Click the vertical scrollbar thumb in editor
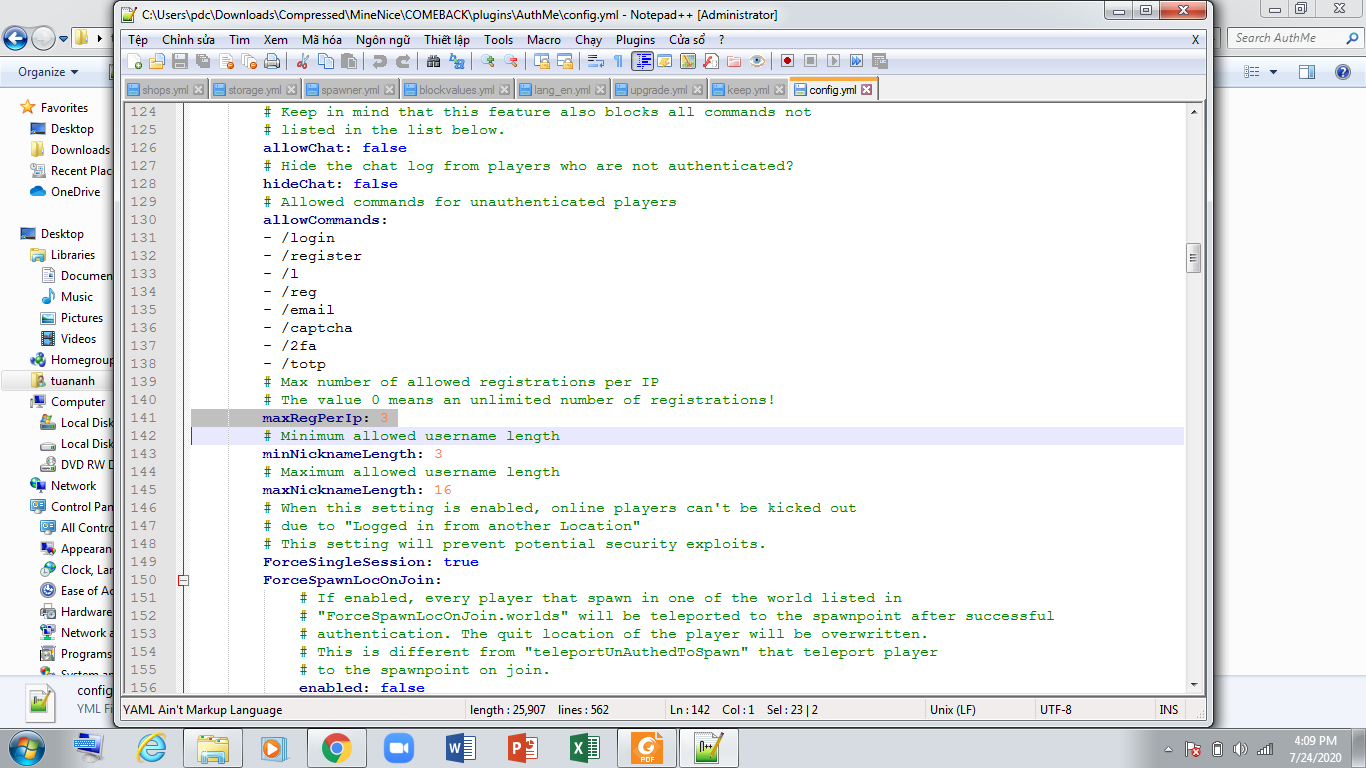 coord(1192,258)
